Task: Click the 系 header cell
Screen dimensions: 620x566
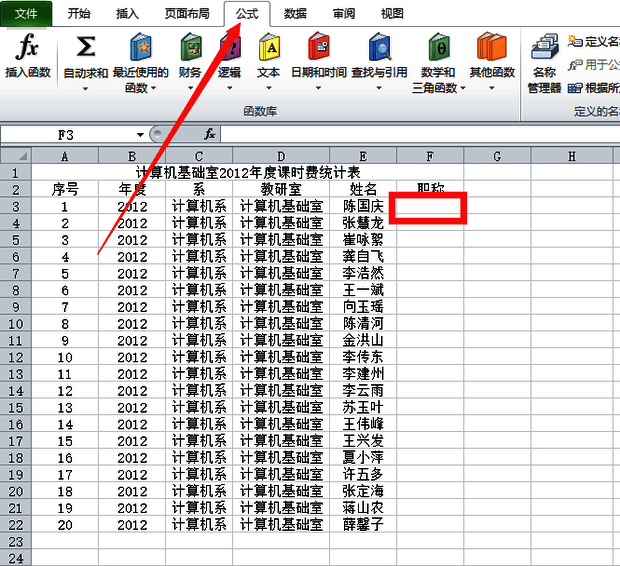Action: click(199, 189)
